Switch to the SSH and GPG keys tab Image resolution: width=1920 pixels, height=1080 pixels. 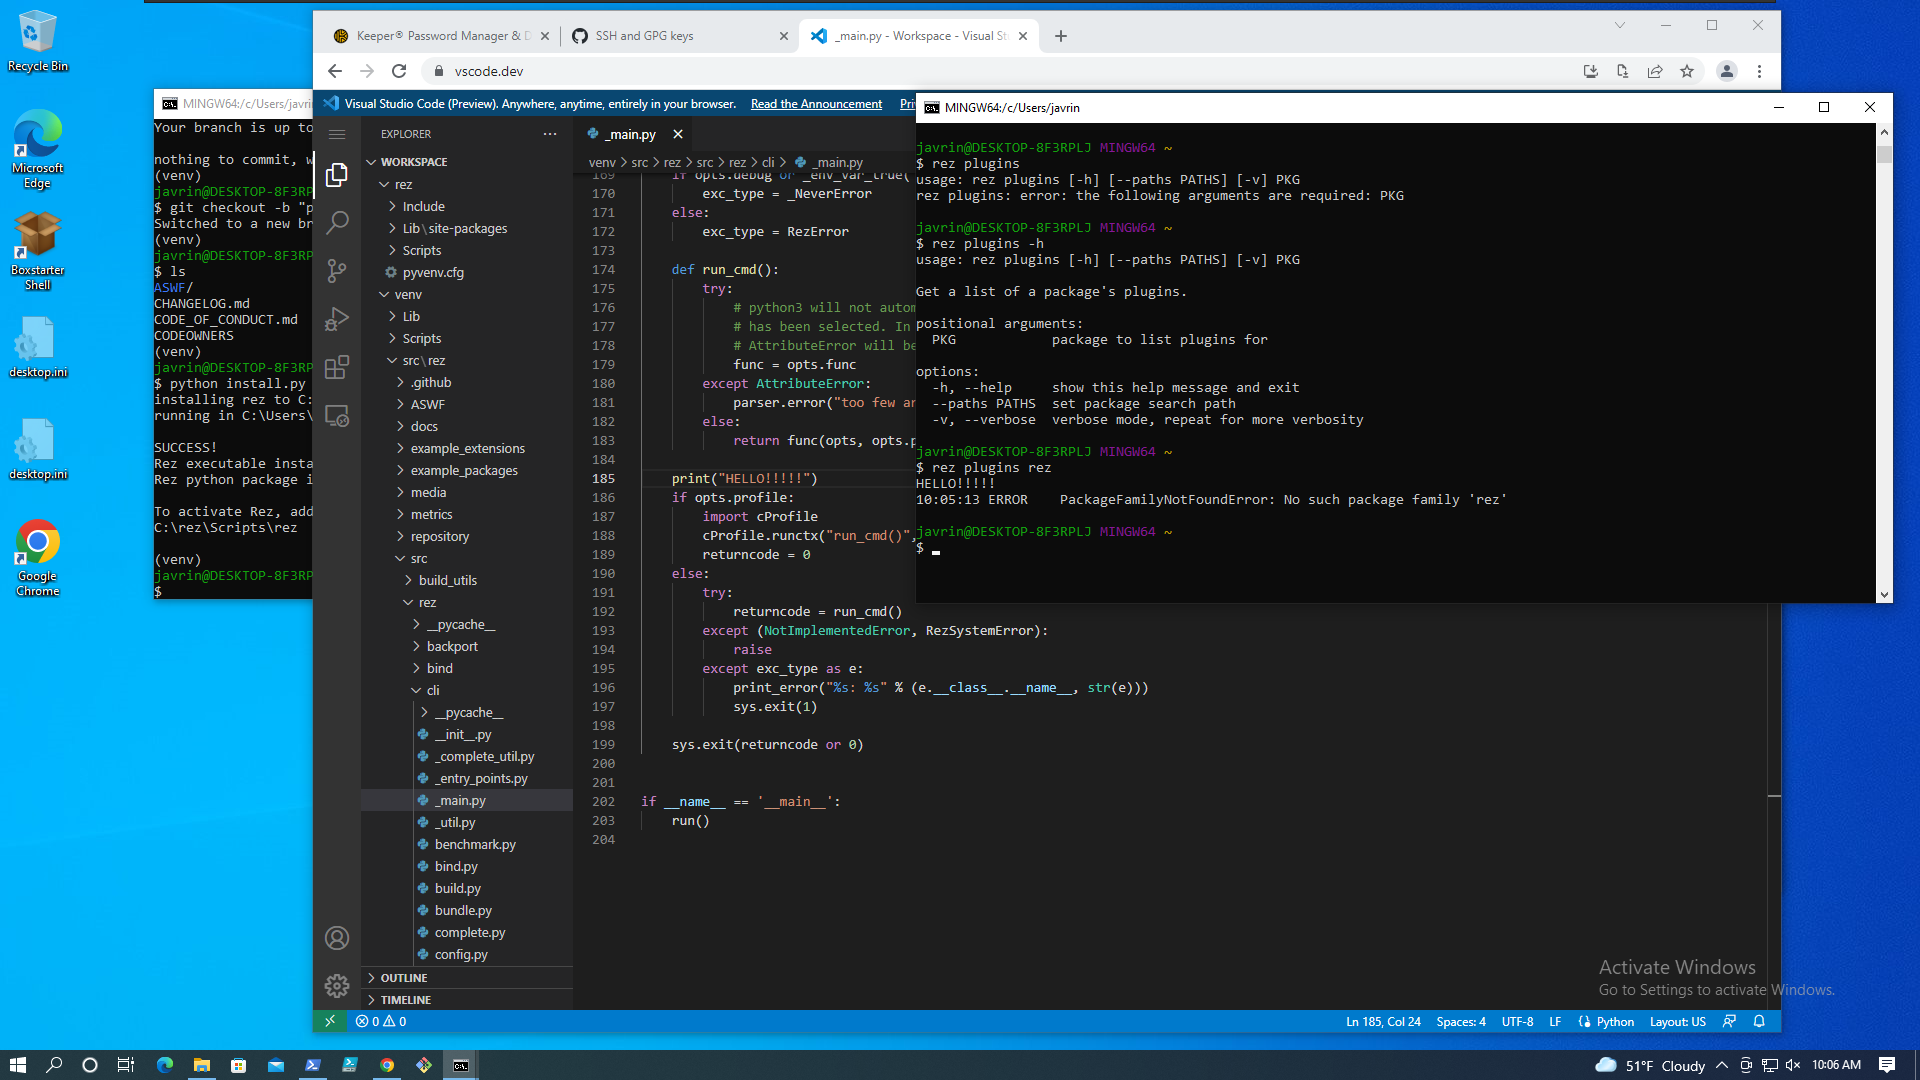[x=644, y=36]
